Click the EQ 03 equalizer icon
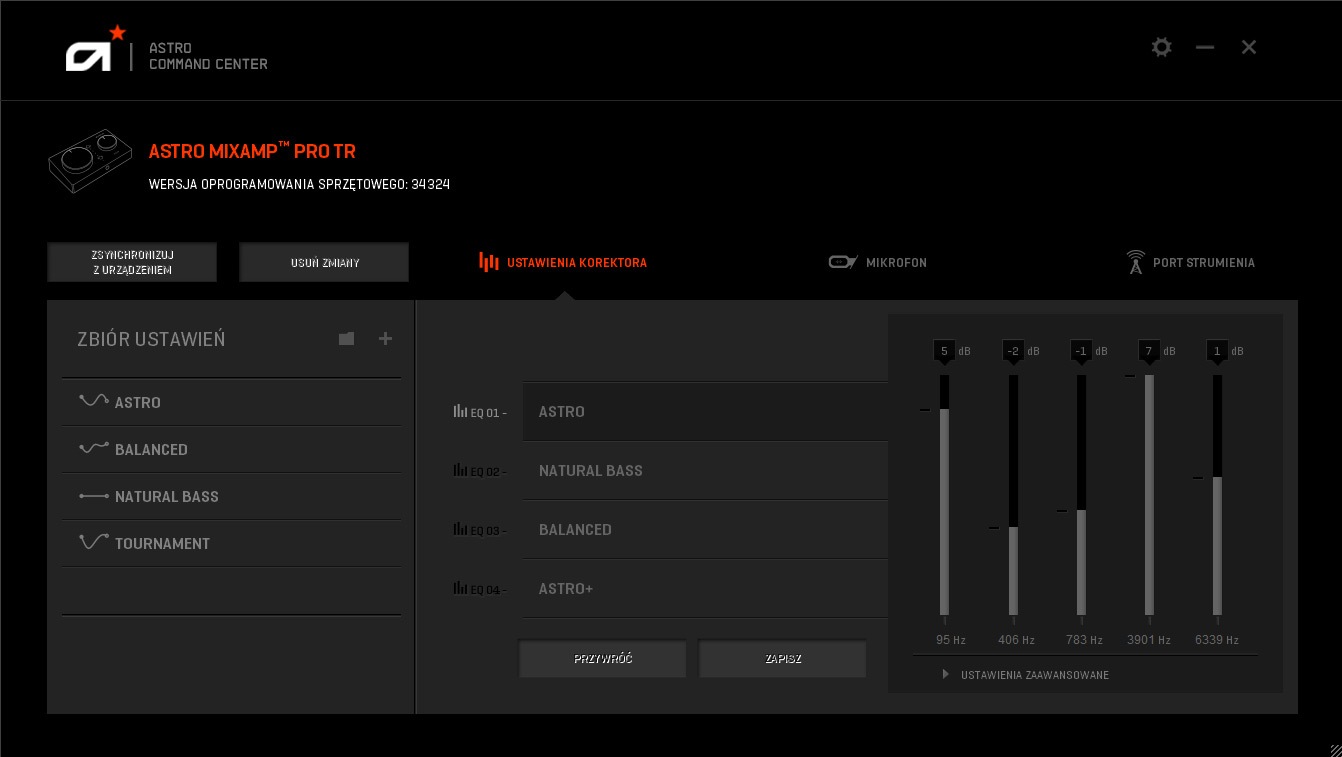Screen dimensions: 1342x757 pos(460,529)
